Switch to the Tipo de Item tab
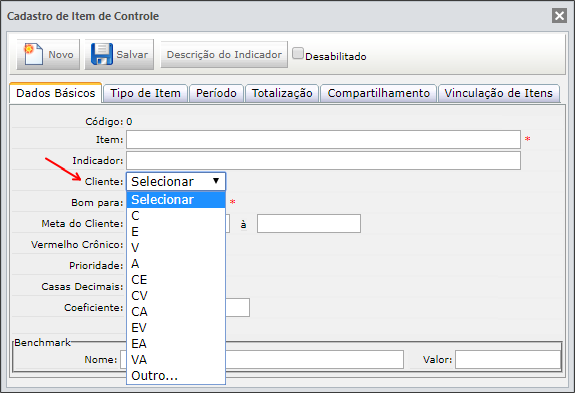The height and width of the screenshot is (393, 575). pos(145,93)
